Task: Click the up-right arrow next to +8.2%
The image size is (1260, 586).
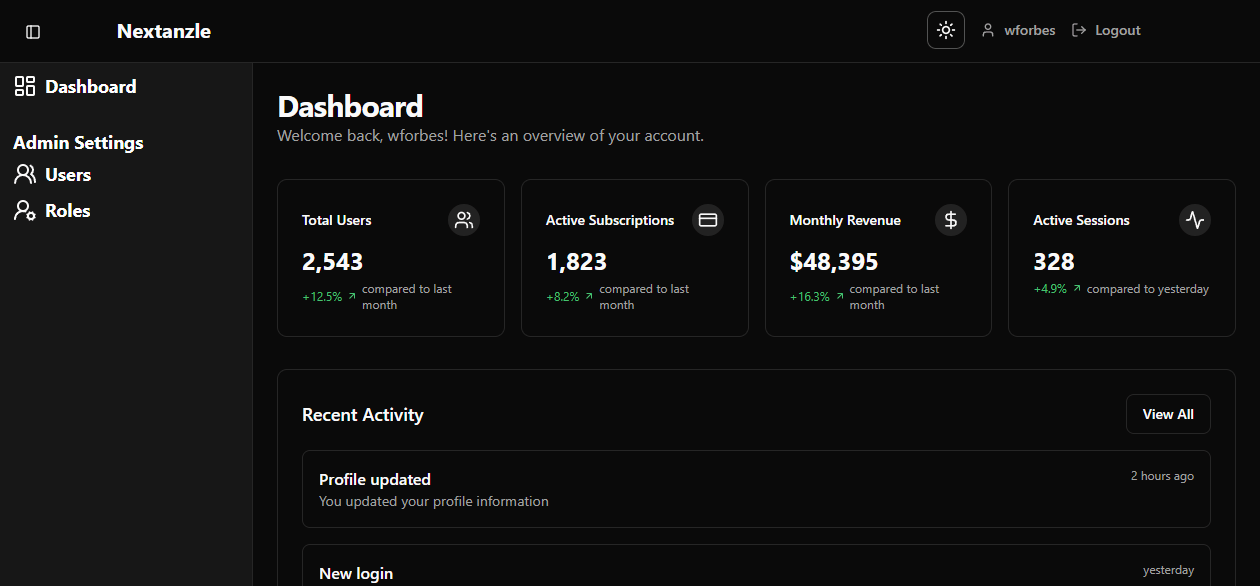Action: tap(589, 297)
